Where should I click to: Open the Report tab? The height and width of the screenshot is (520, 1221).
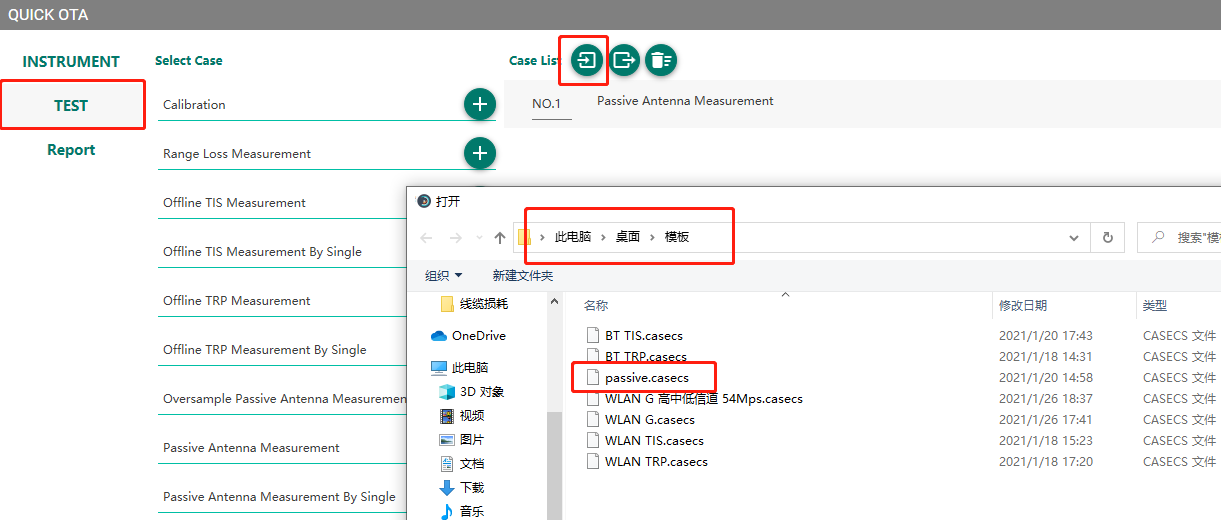(71, 150)
